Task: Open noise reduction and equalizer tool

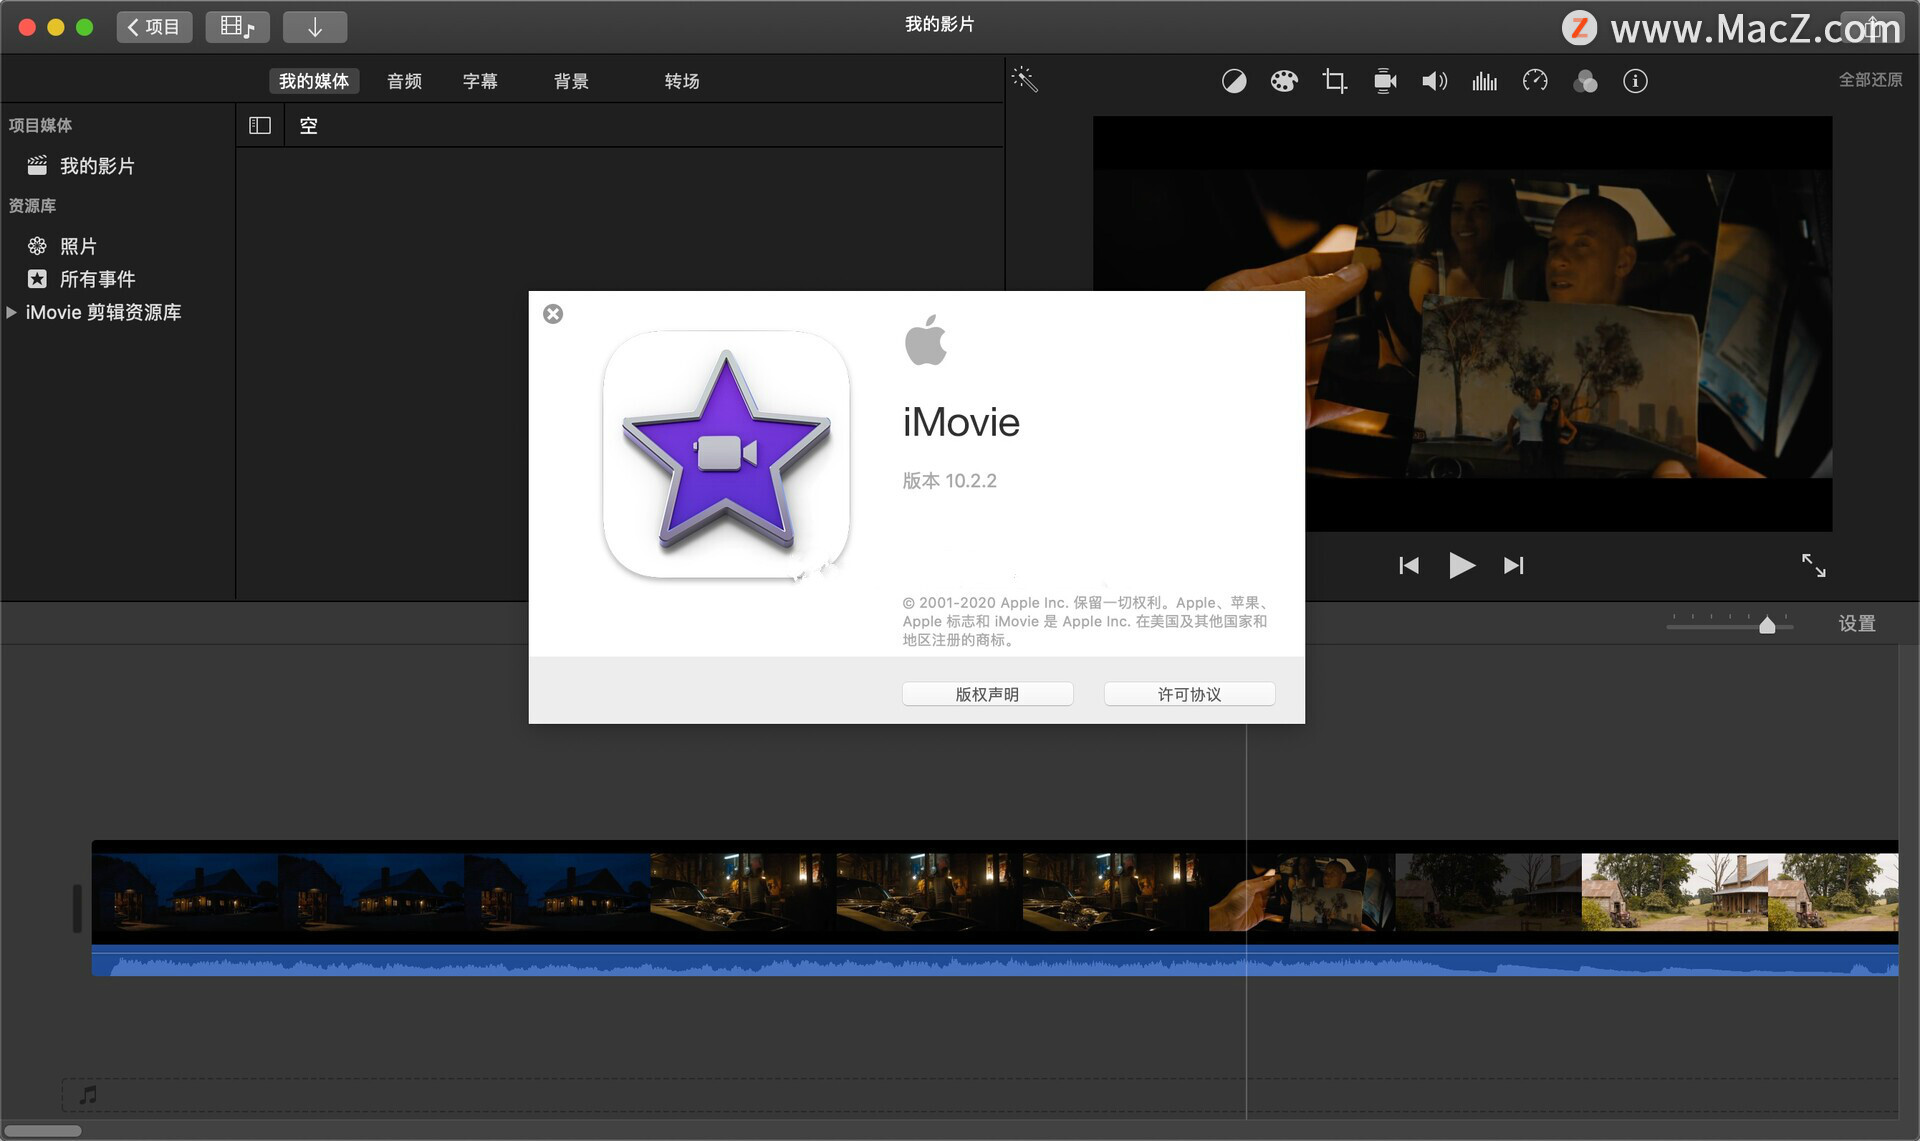Action: tap(1485, 81)
